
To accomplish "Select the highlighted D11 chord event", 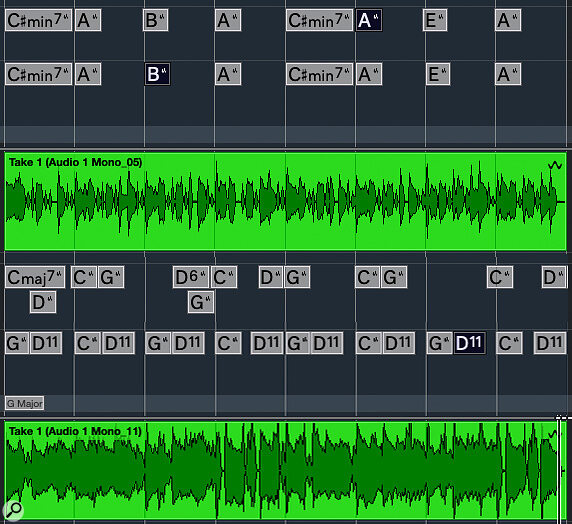I will click(469, 343).
